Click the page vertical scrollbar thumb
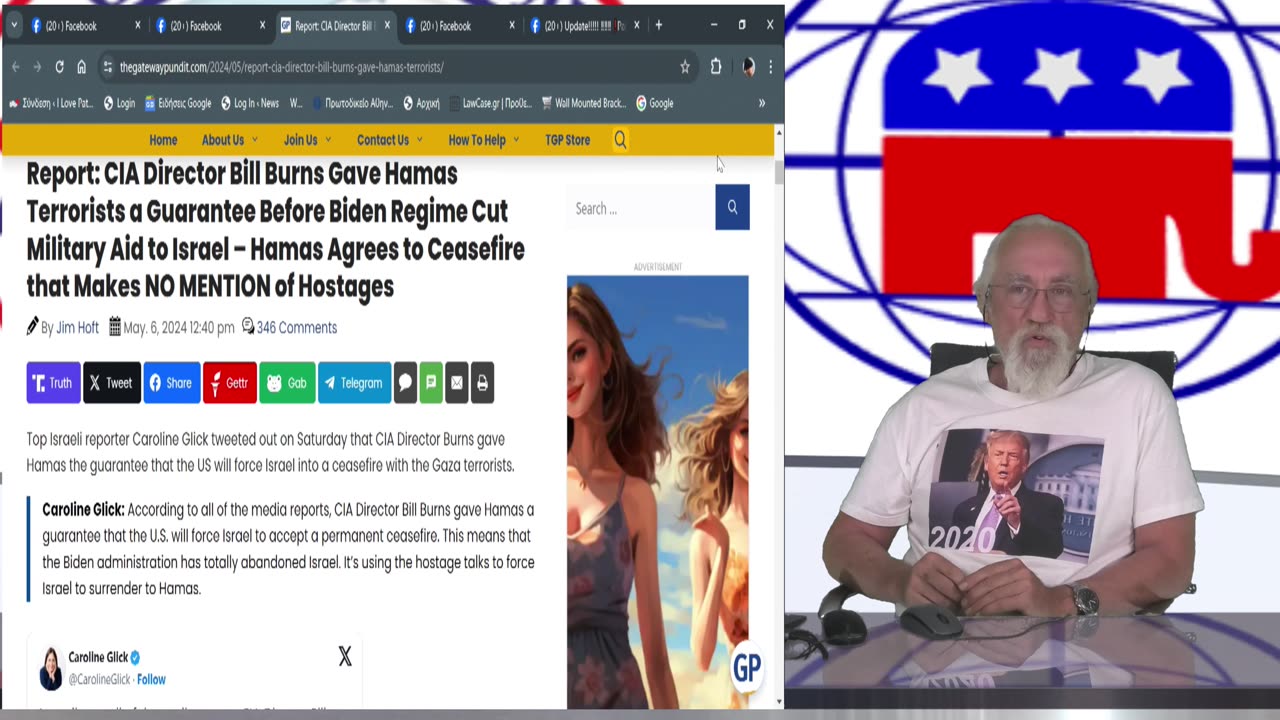Image resolution: width=1280 pixels, height=720 pixels. tap(779, 172)
